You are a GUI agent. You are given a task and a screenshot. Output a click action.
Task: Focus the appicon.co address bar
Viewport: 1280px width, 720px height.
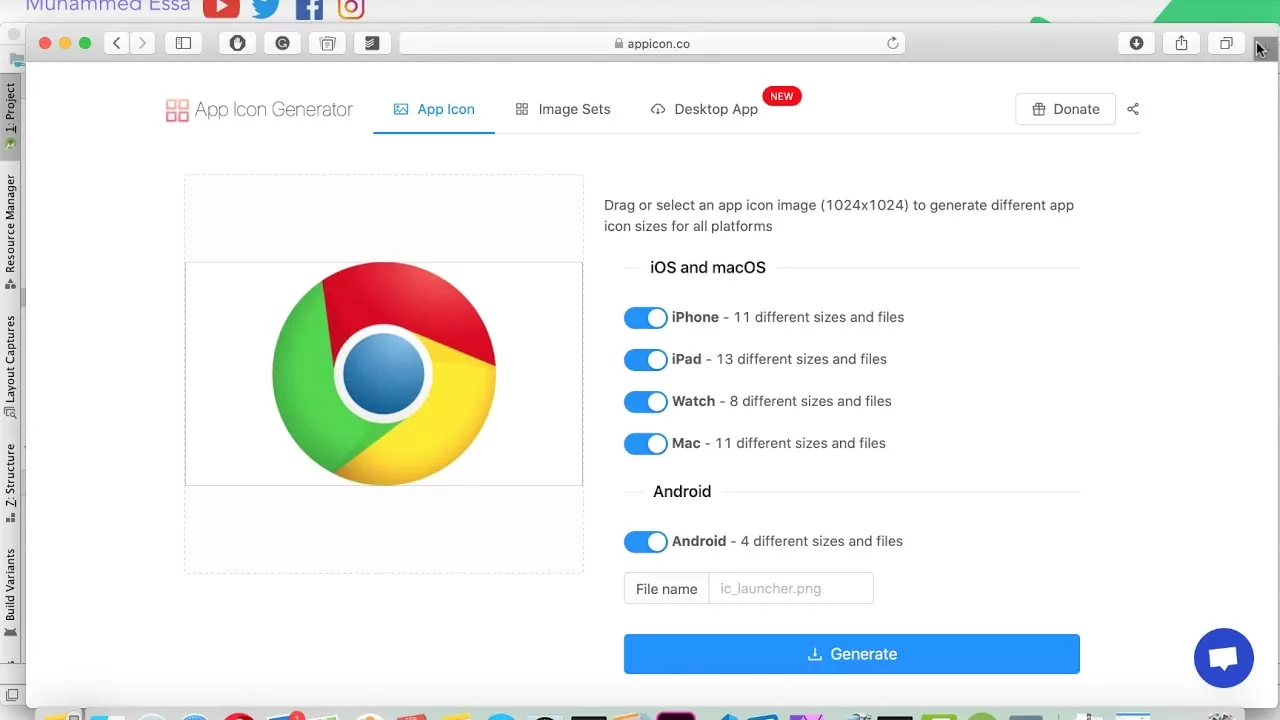click(652, 43)
